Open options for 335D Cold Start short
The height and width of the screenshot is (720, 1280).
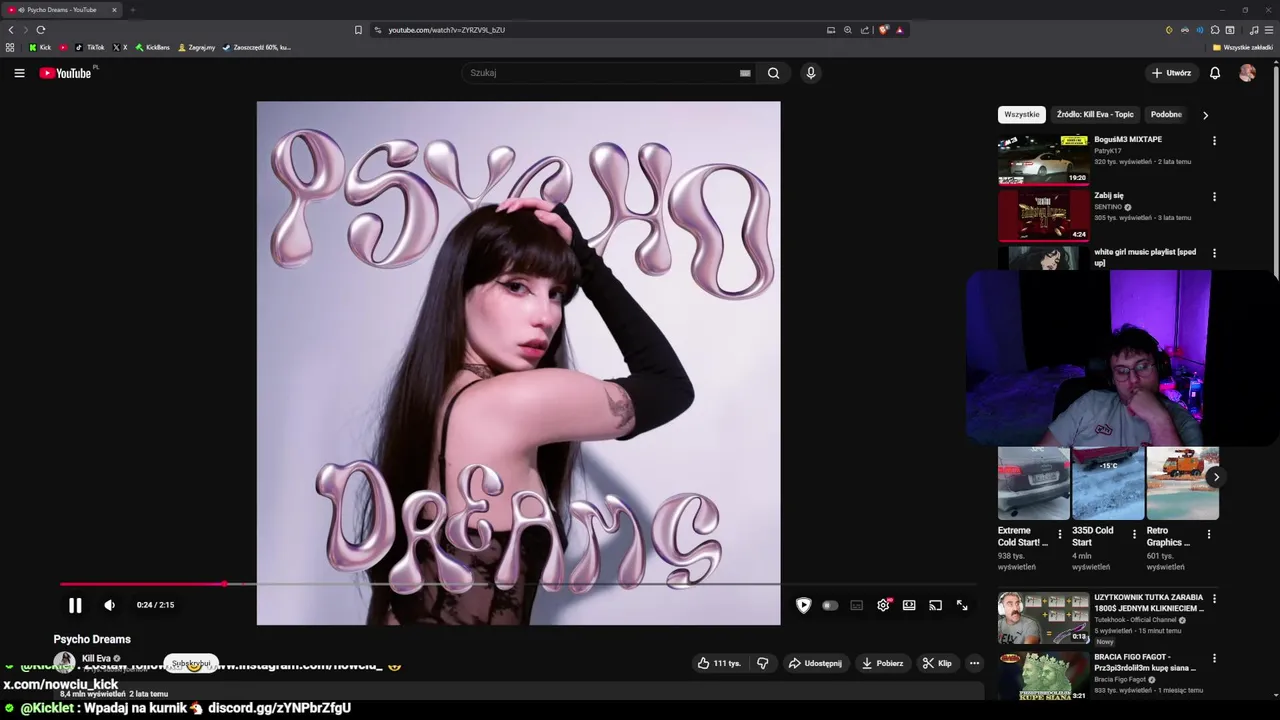(1134, 535)
